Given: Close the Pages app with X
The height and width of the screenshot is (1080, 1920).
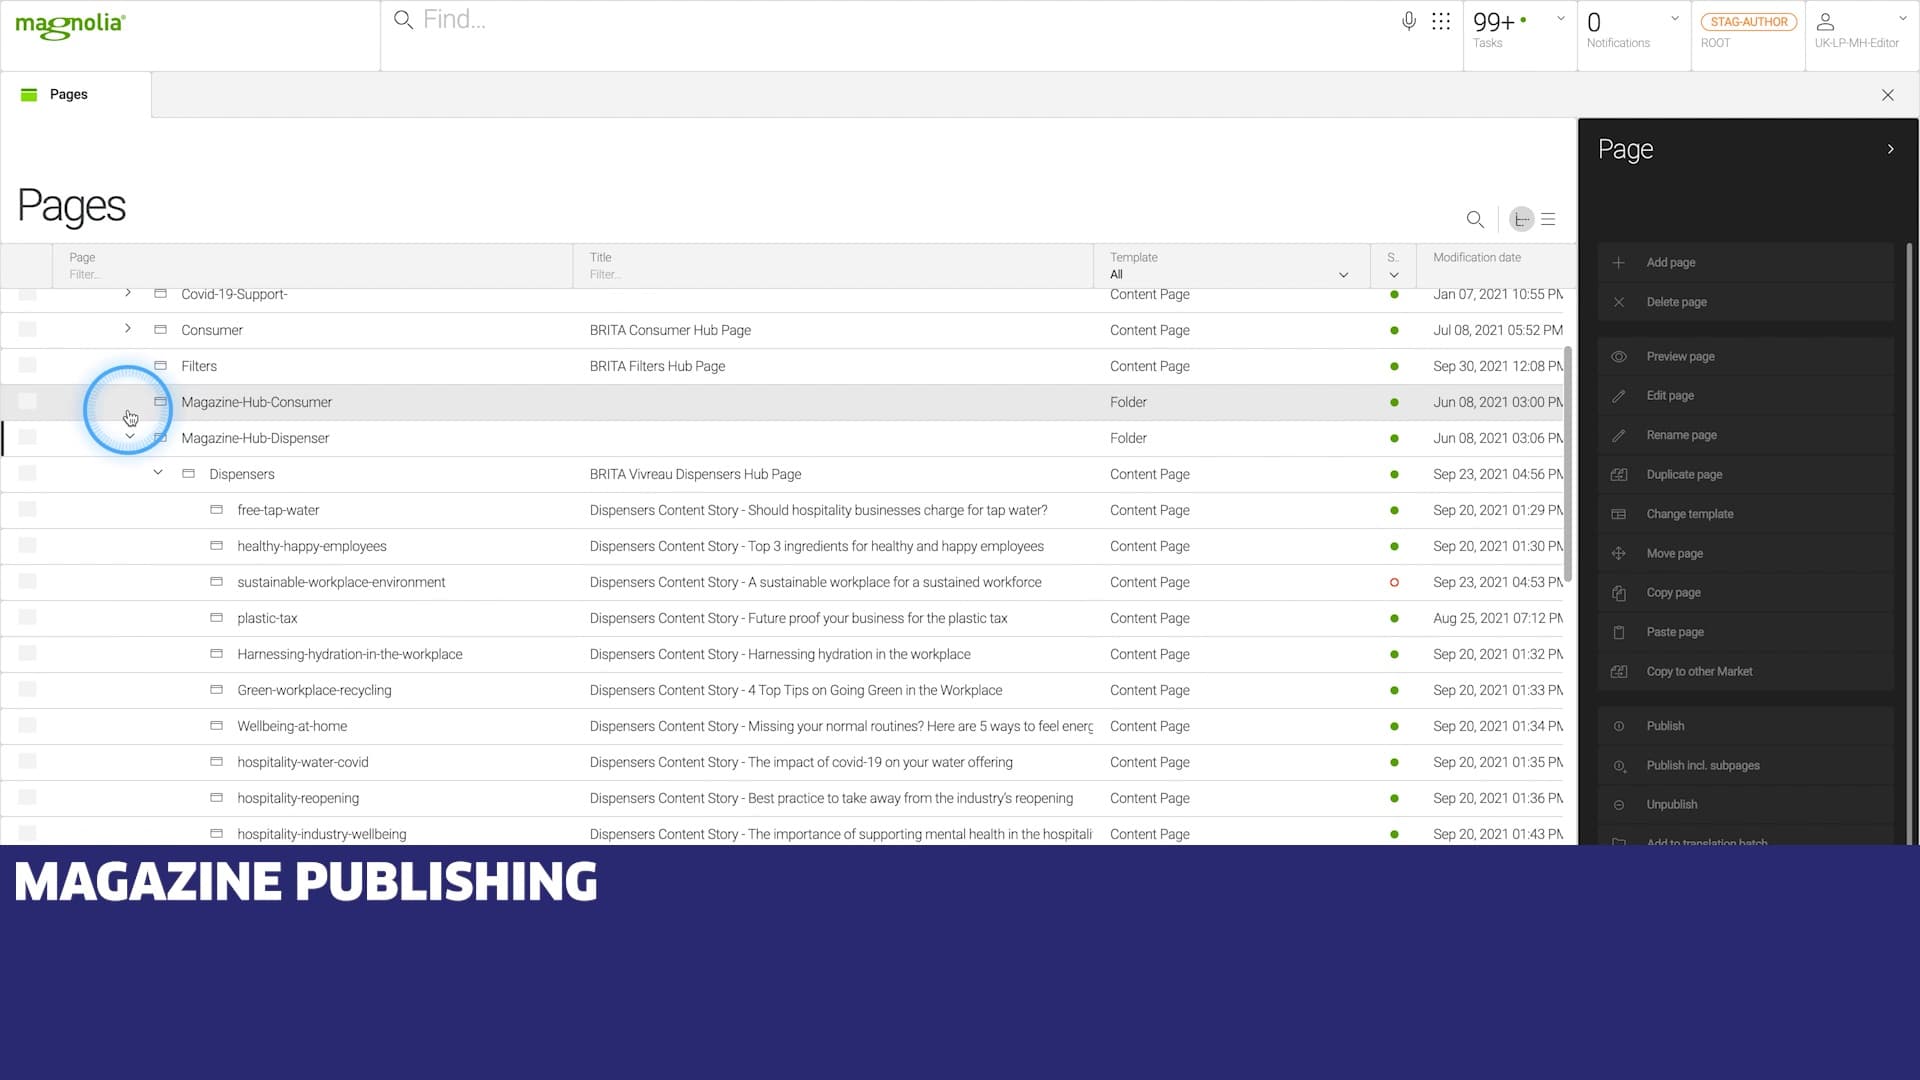Looking at the screenshot, I should (x=1887, y=95).
